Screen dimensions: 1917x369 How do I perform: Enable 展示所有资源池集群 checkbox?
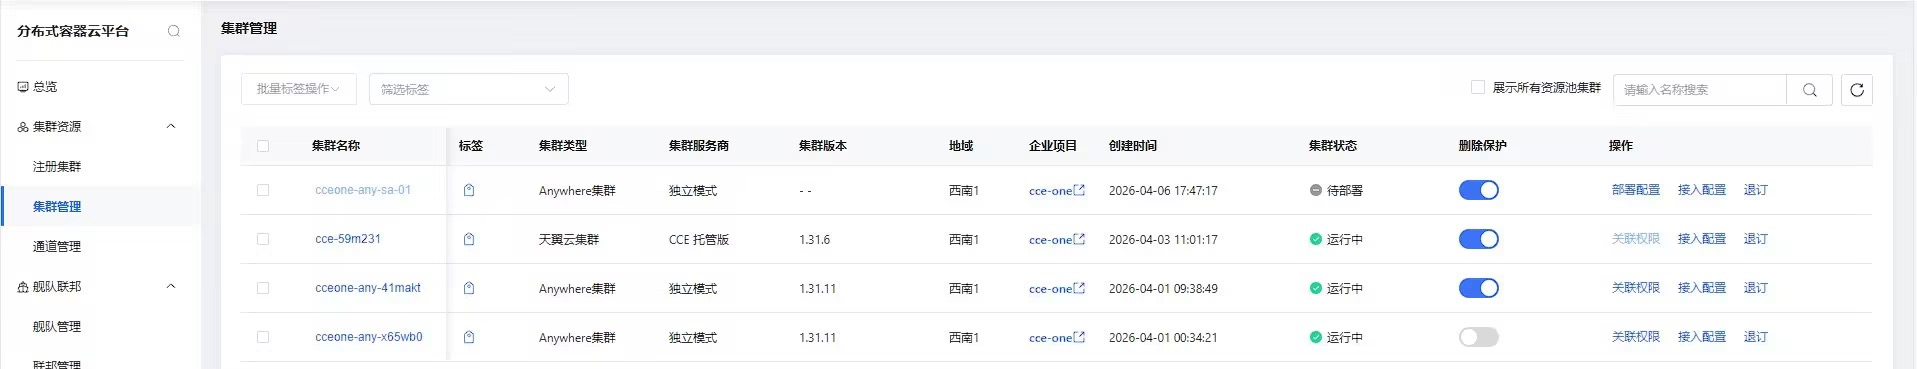1478,87
